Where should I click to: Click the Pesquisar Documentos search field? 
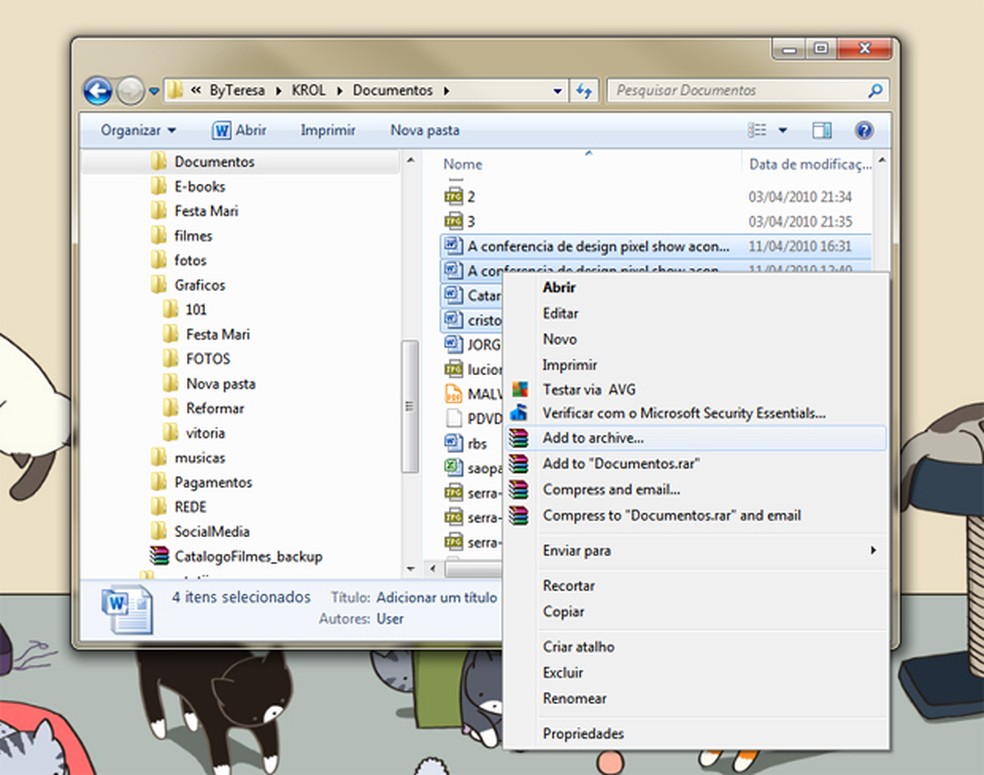735,91
